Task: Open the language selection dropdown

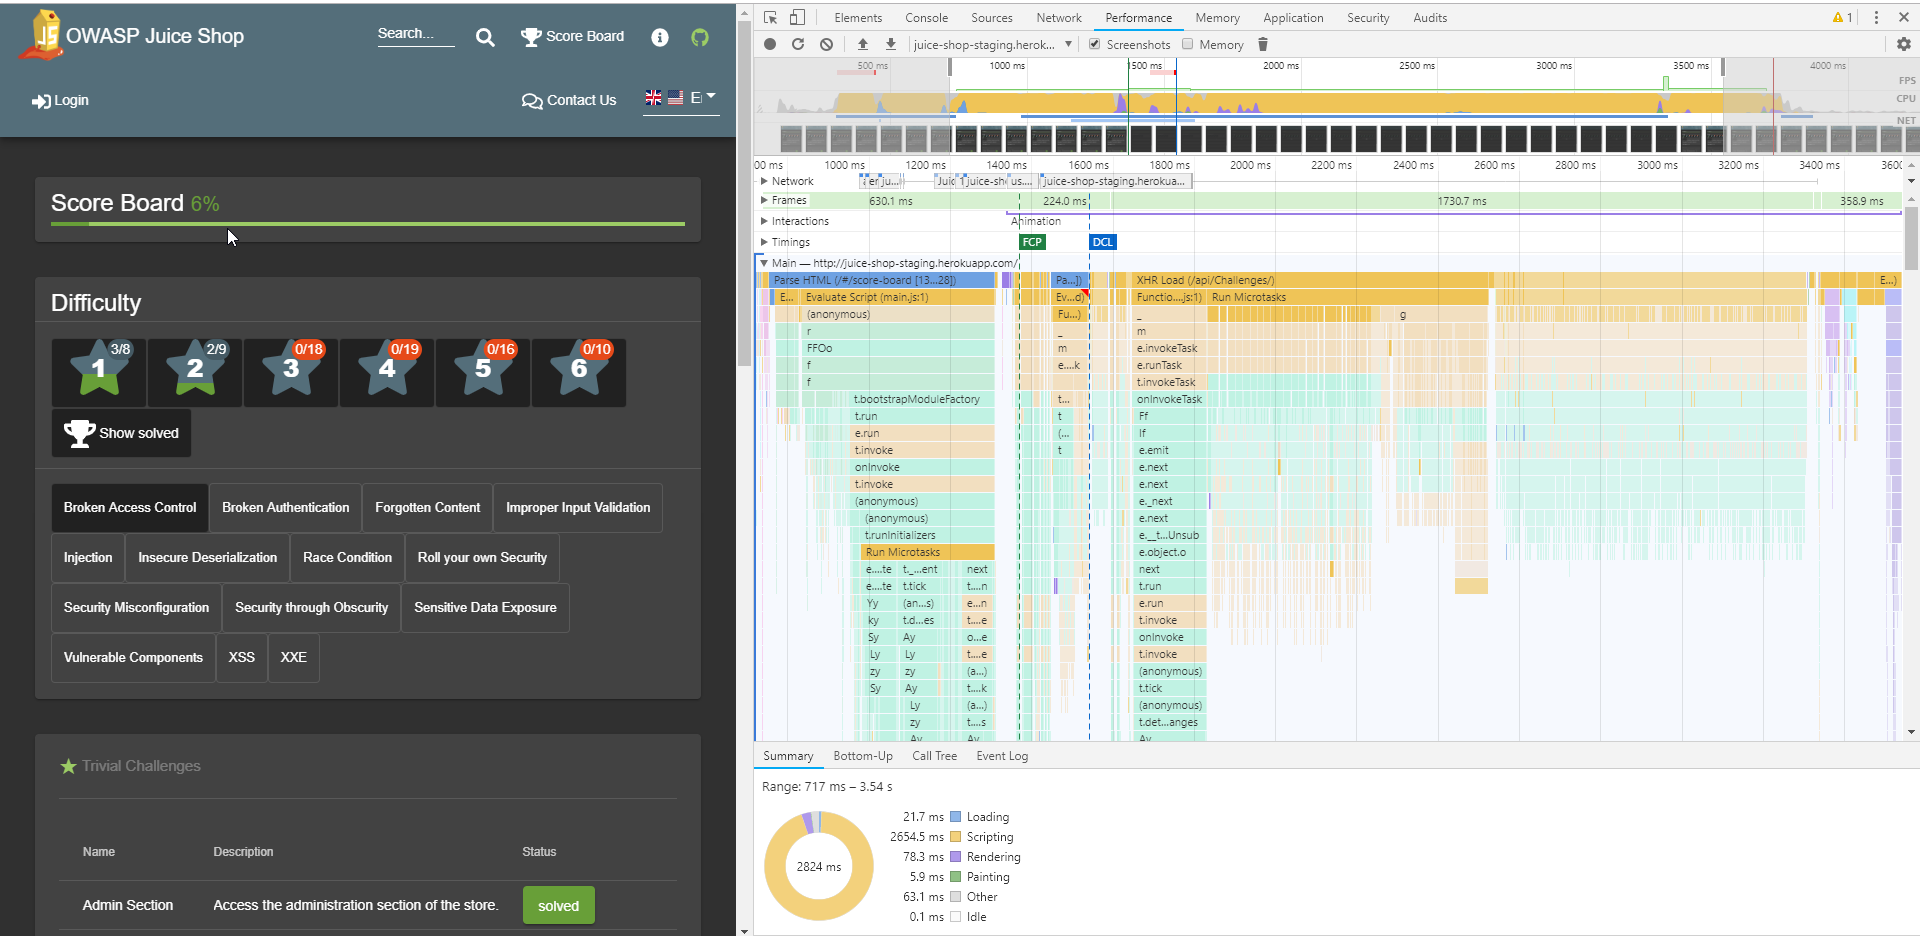Action: pos(681,98)
